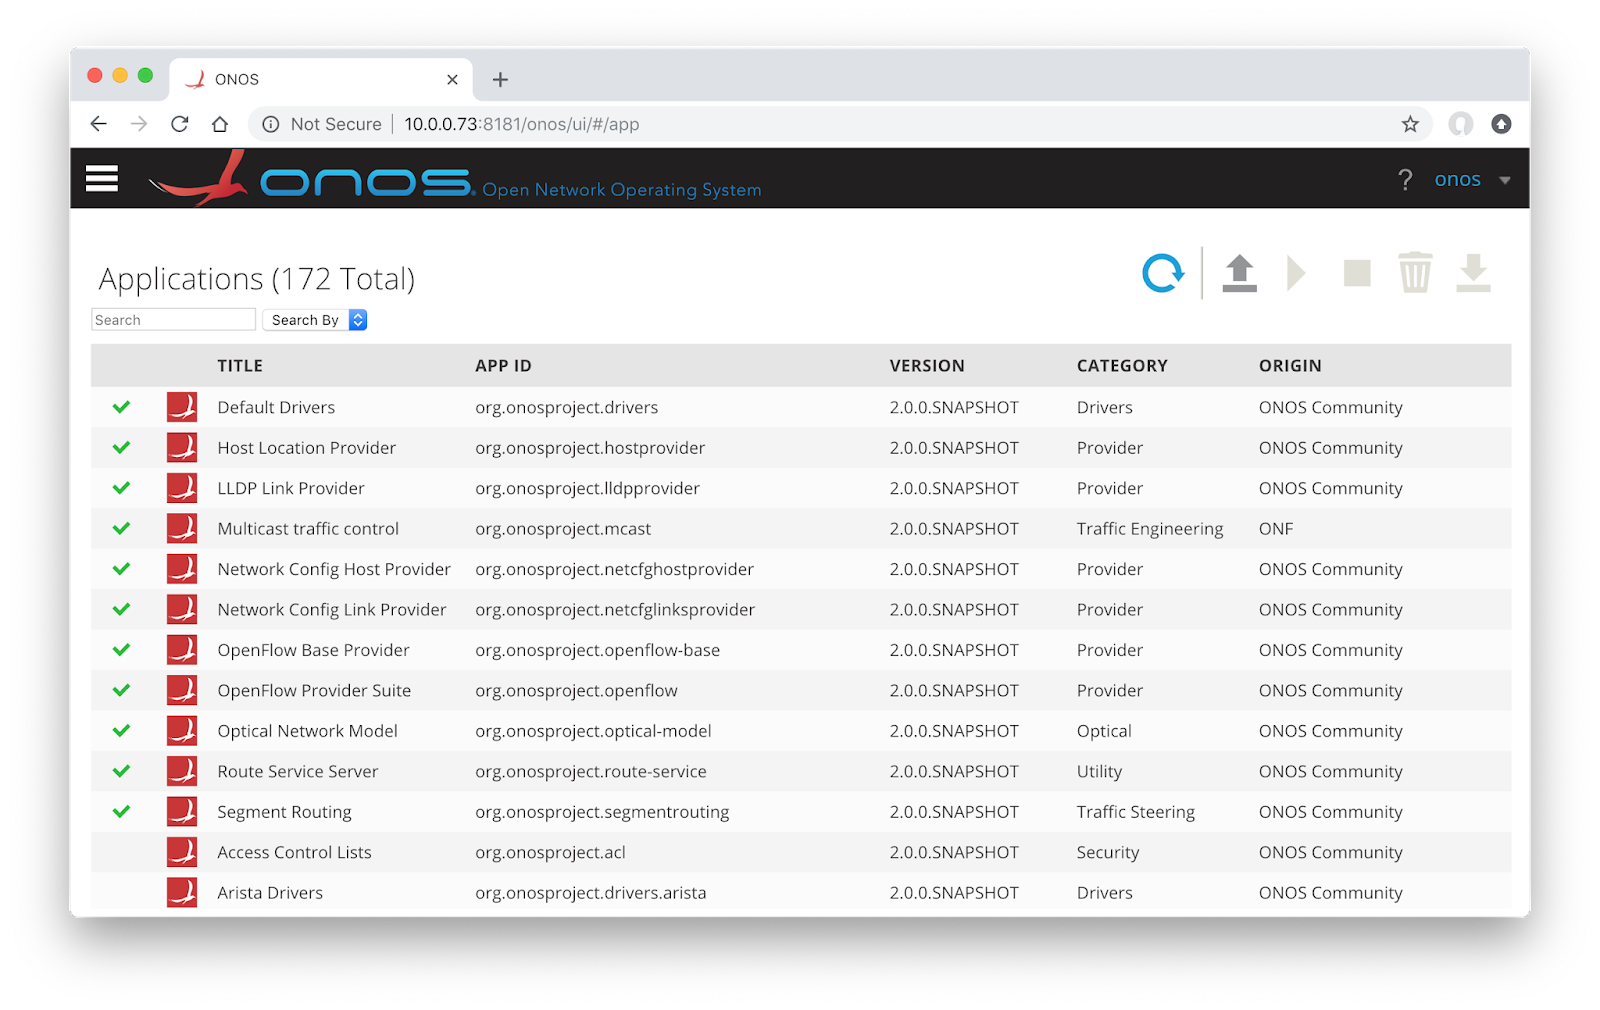Image resolution: width=1600 pixels, height=1010 pixels.
Task: Click org.onosproject.segmentrouting app ID
Action: pyautogui.click(x=602, y=812)
